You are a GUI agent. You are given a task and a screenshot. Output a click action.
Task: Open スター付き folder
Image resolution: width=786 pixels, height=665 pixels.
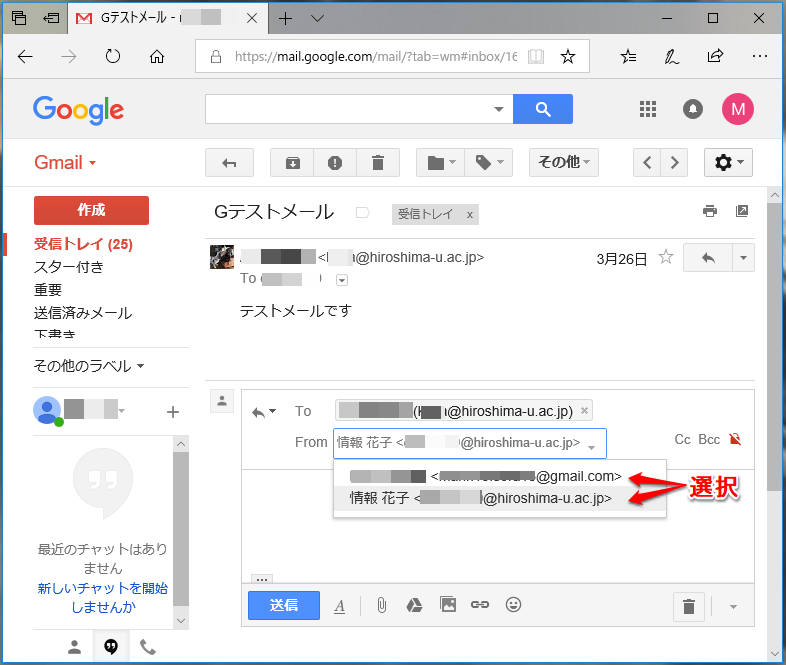[x=69, y=267]
